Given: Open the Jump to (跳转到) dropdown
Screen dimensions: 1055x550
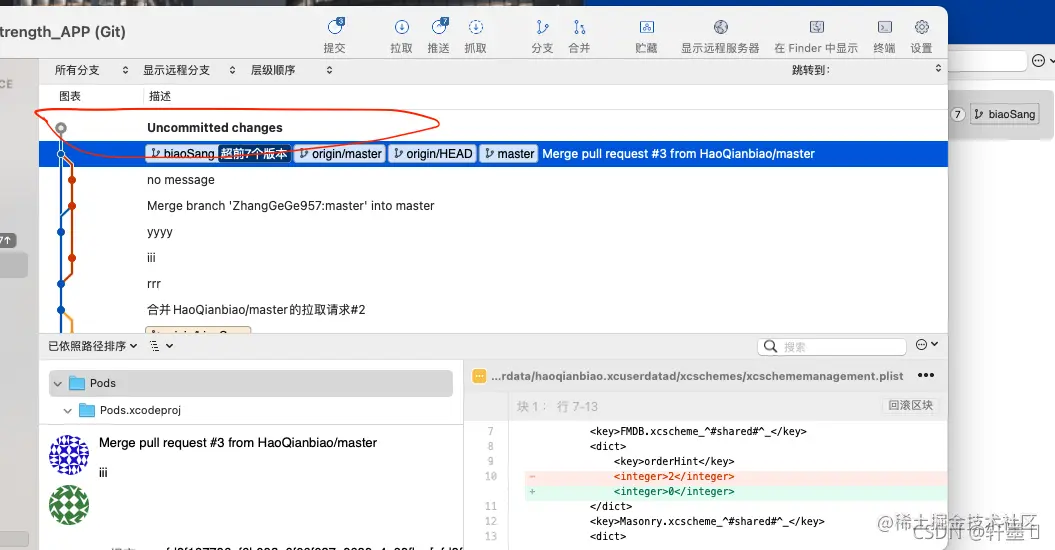Looking at the screenshot, I should tap(867, 70).
